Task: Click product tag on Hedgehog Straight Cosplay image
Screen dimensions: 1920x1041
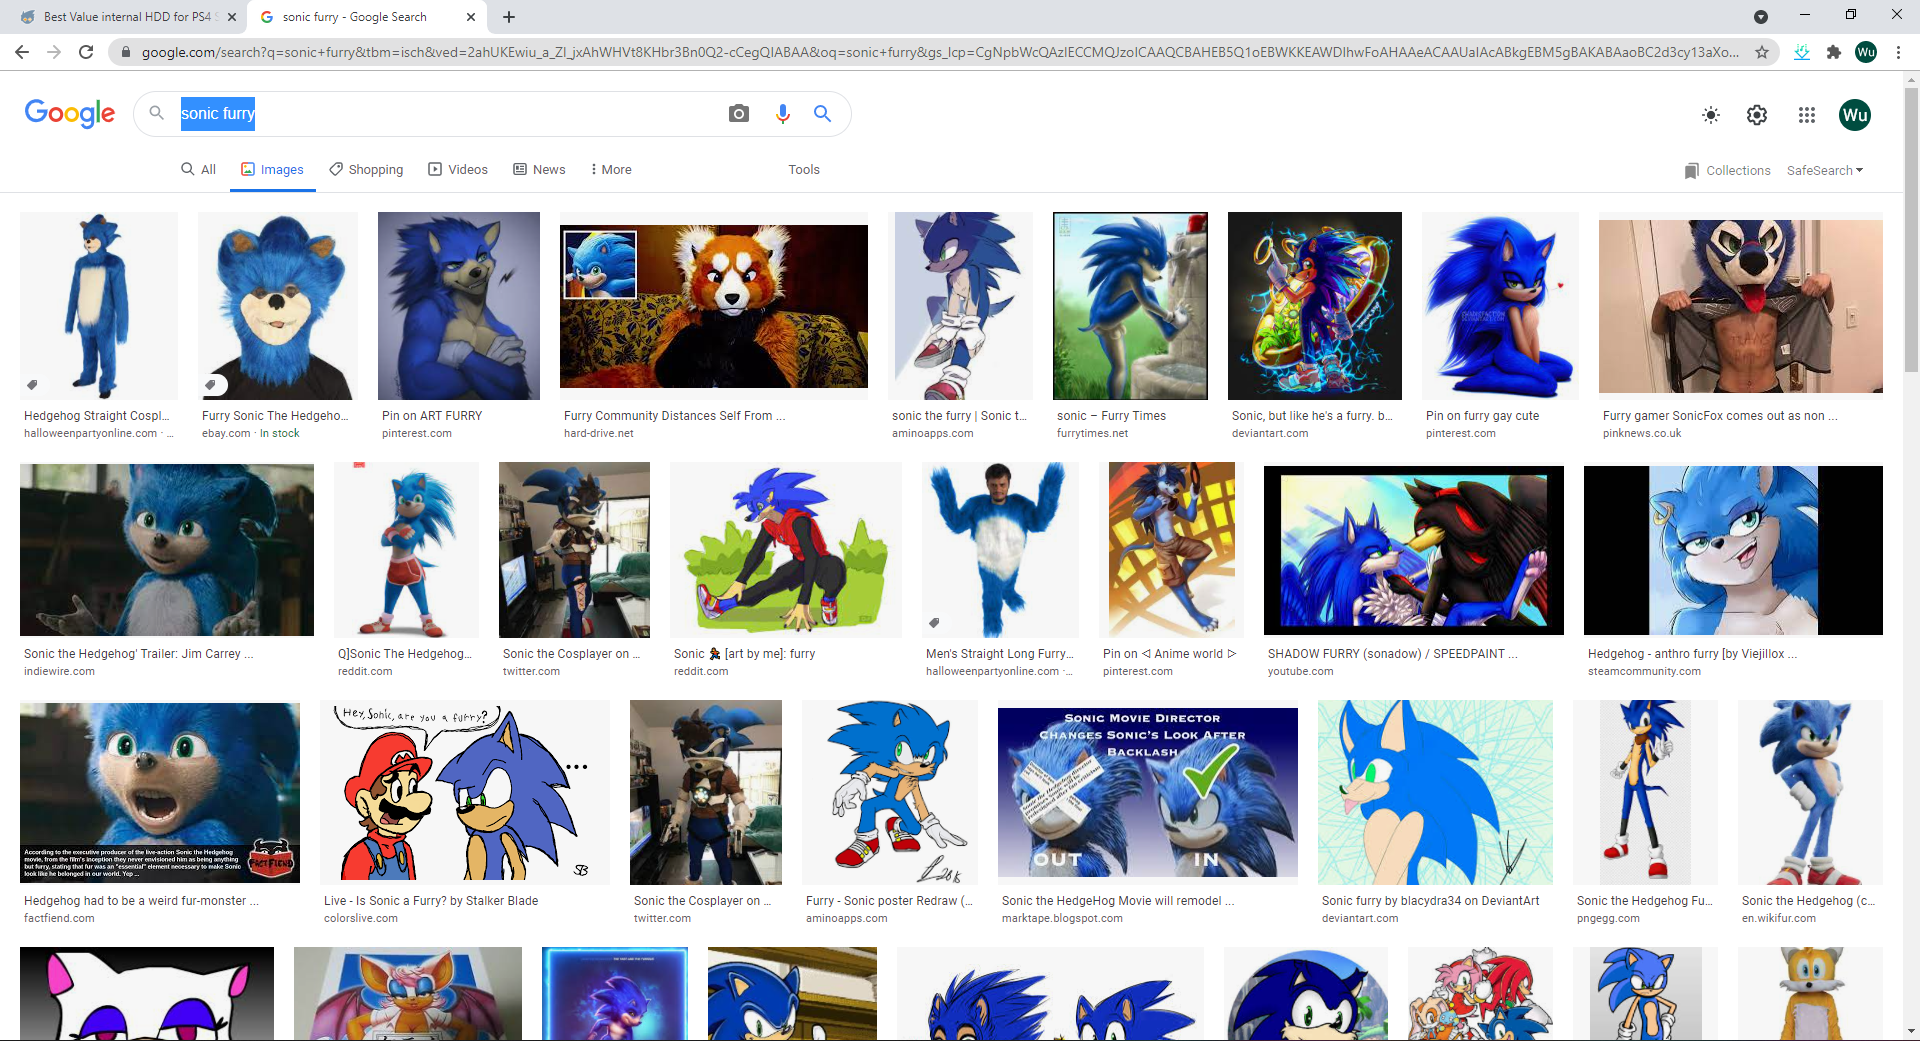Action: 32,384
